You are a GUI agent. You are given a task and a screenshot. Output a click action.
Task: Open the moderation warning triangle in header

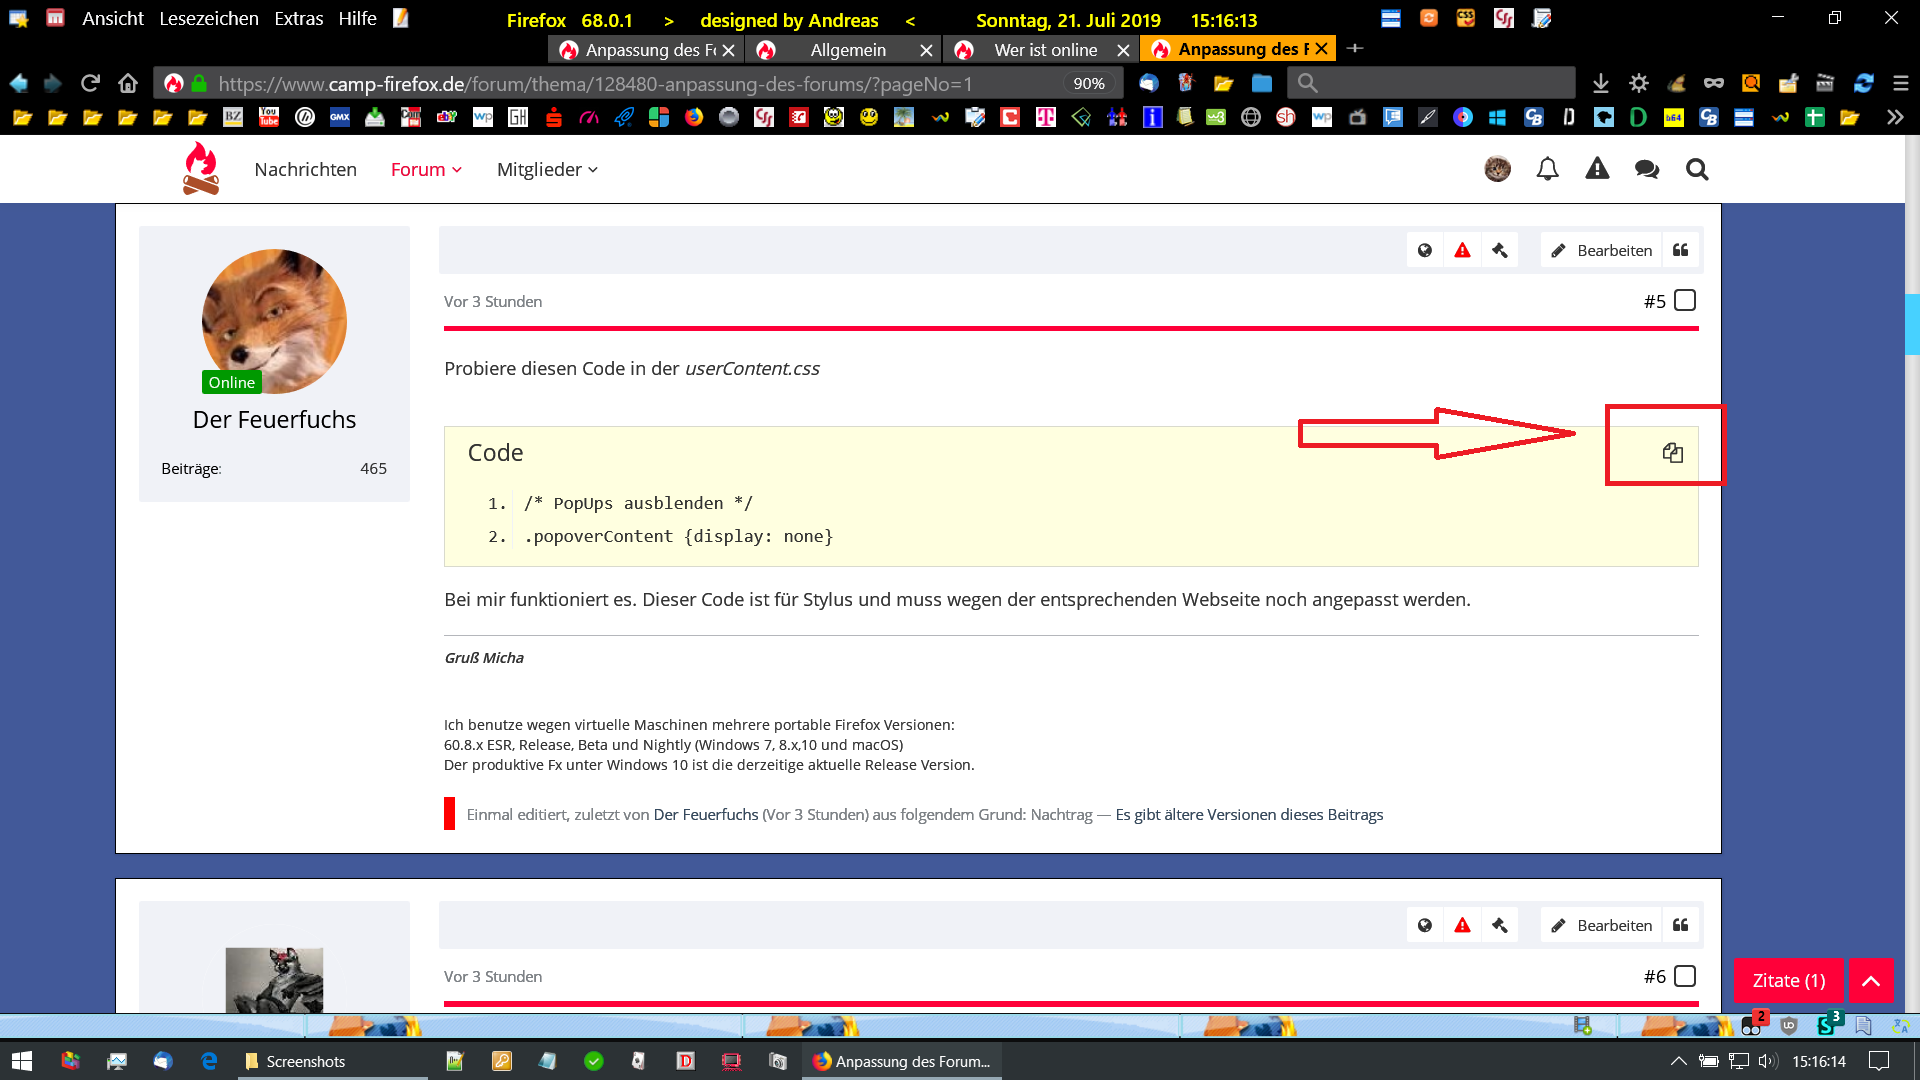click(1597, 169)
